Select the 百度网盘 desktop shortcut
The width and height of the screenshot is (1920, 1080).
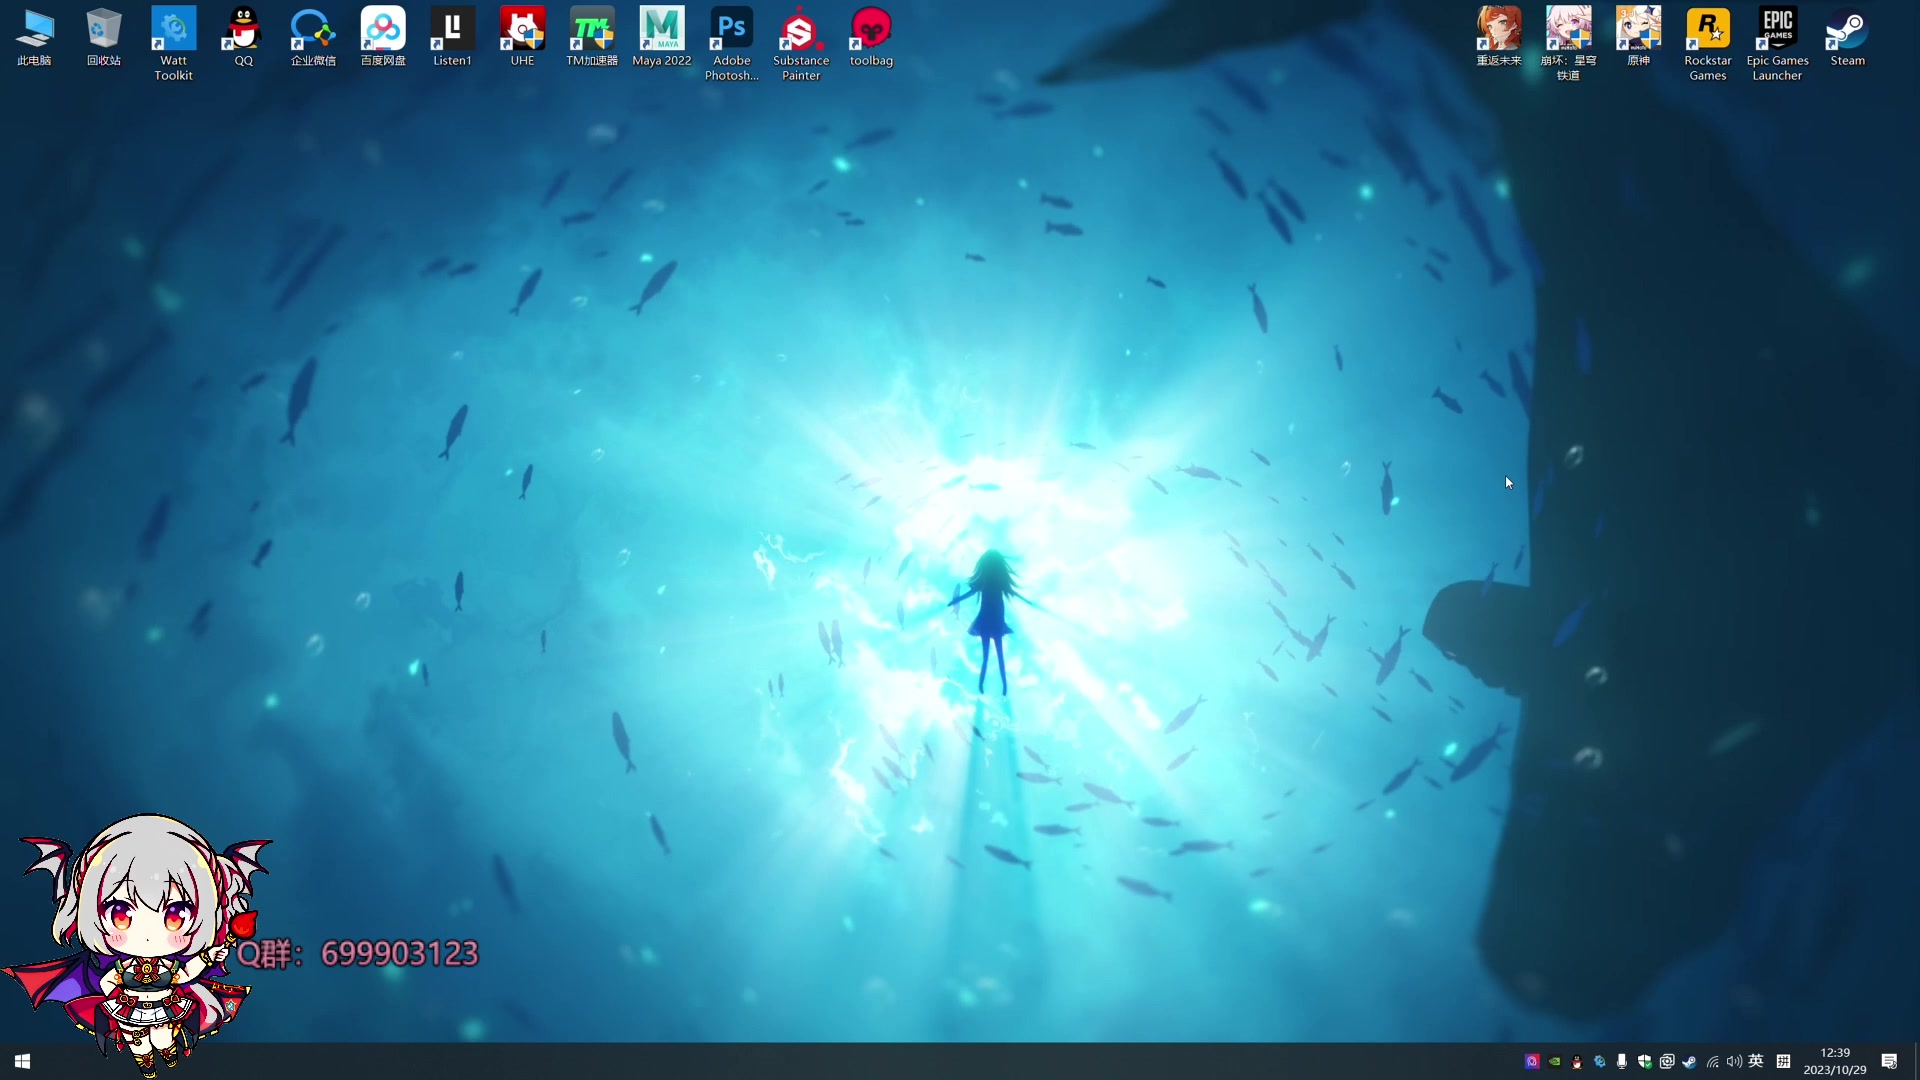(x=383, y=38)
